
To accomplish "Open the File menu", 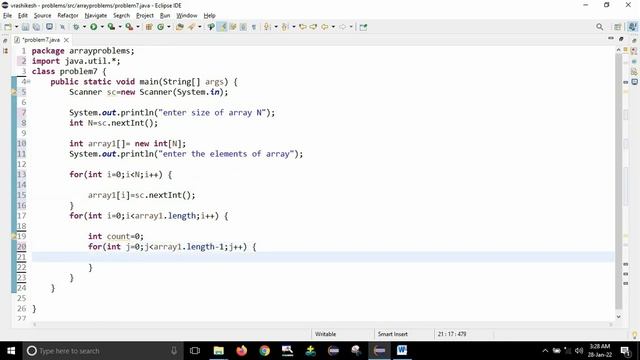I will [x=7, y=16].
